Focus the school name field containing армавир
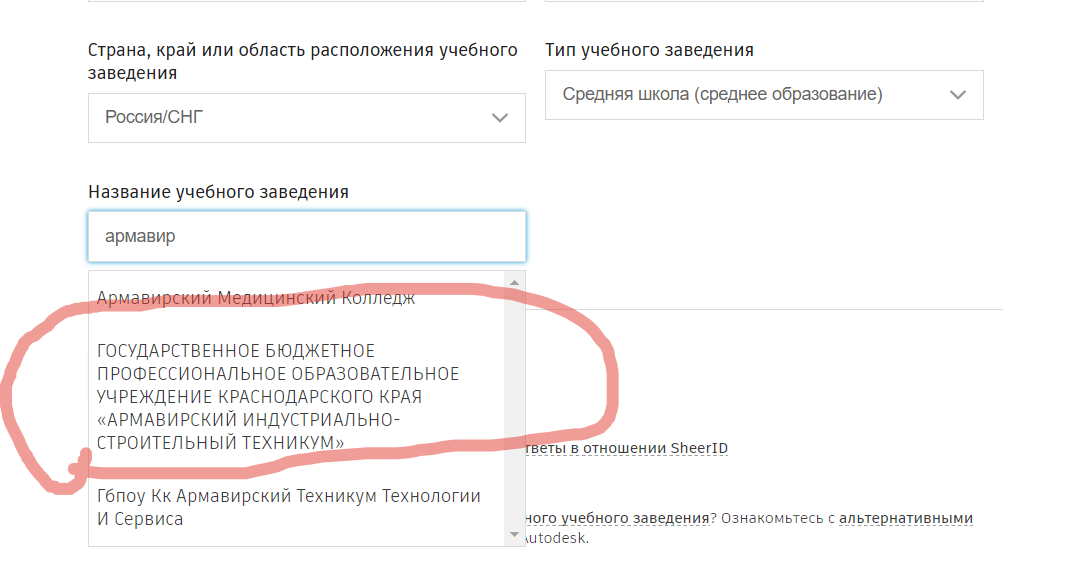This screenshot has width=1089, height=563. (306, 237)
